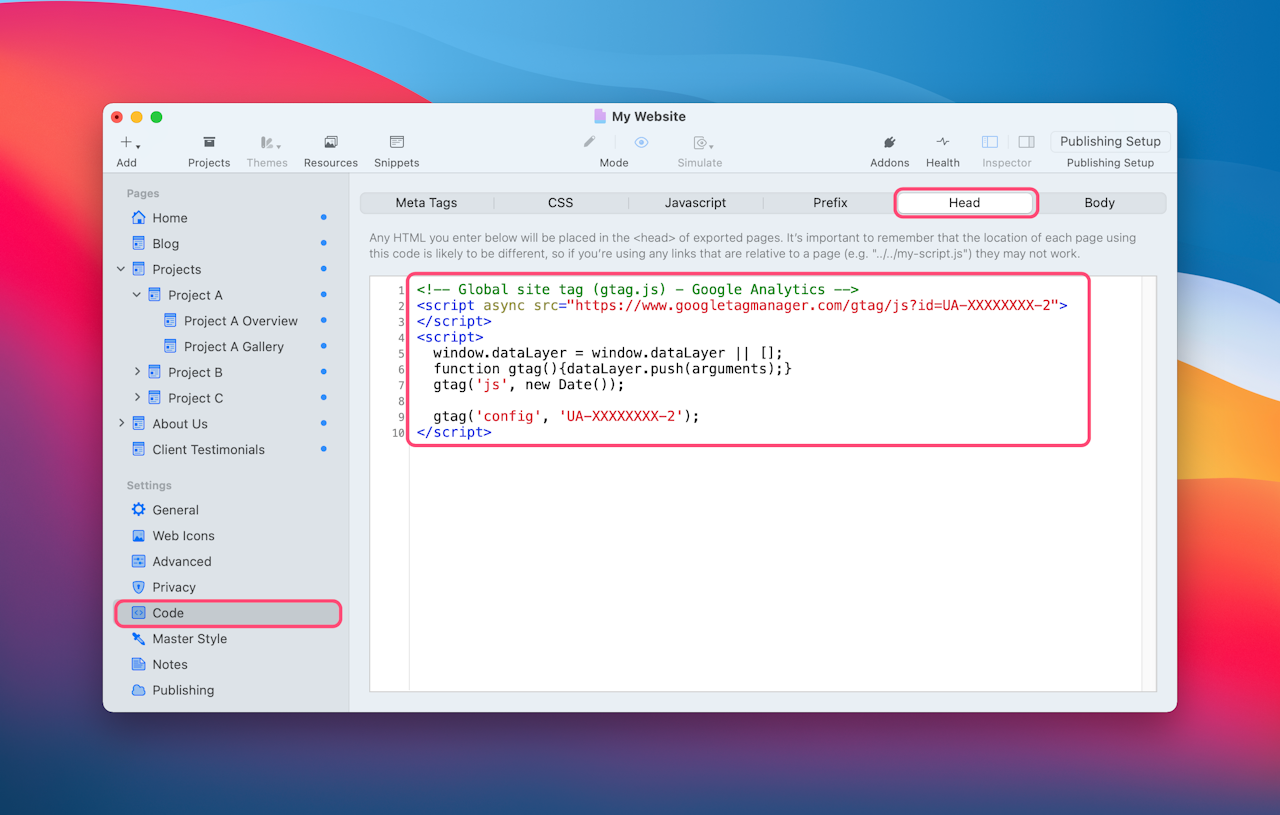Open the Simulate toolbar menu
Screen dimensions: 1280x815
point(702,143)
